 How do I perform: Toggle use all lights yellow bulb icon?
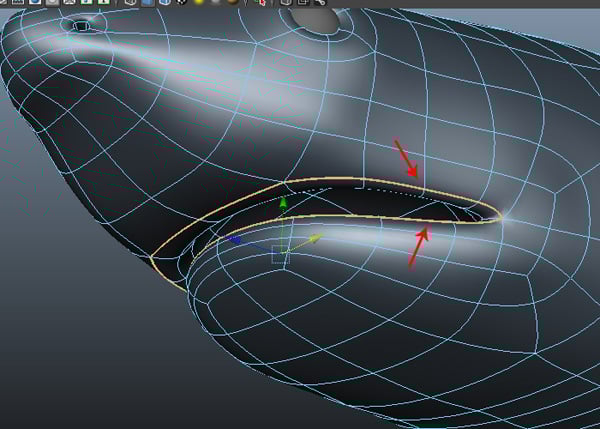pos(199,2)
